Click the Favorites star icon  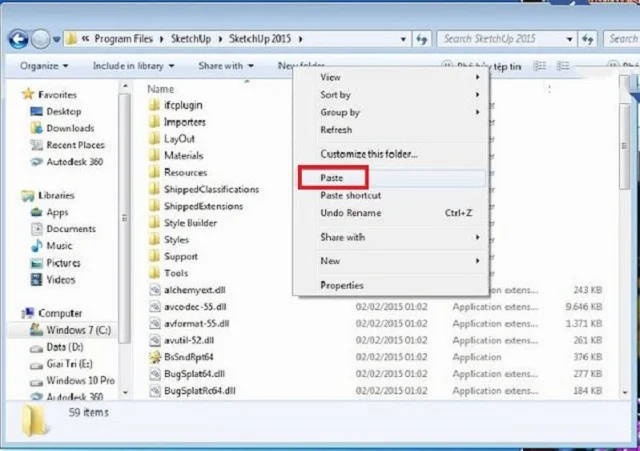28,94
